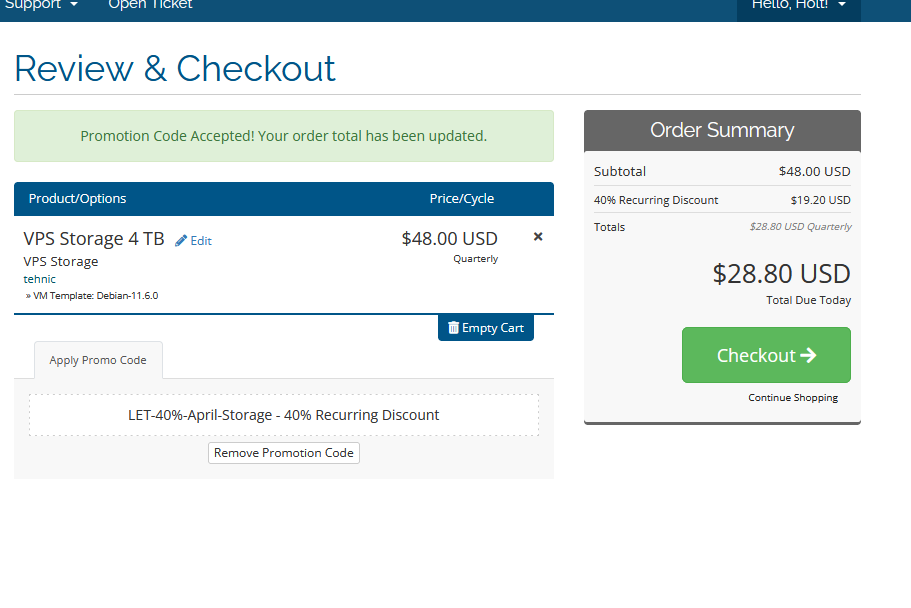Image resolution: width=911 pixels, height=608 pixels.
Task: Click the Remove Promotion Code button
Action: coord(284,453)
